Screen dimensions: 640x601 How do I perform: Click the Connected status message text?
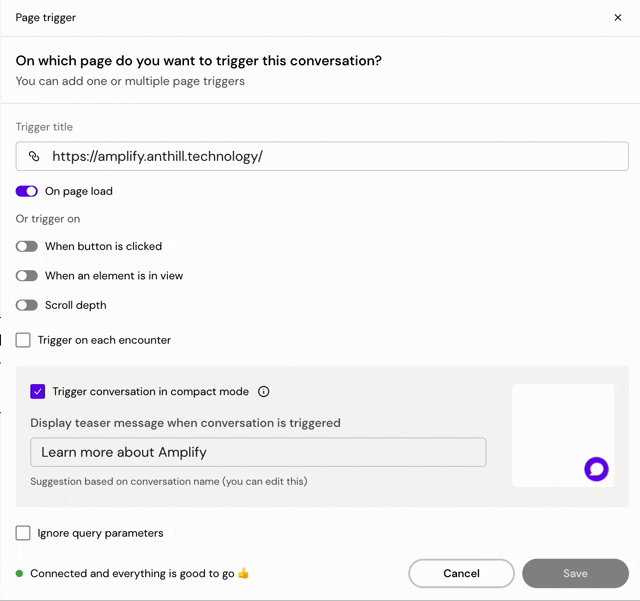(x=132, y=574)
